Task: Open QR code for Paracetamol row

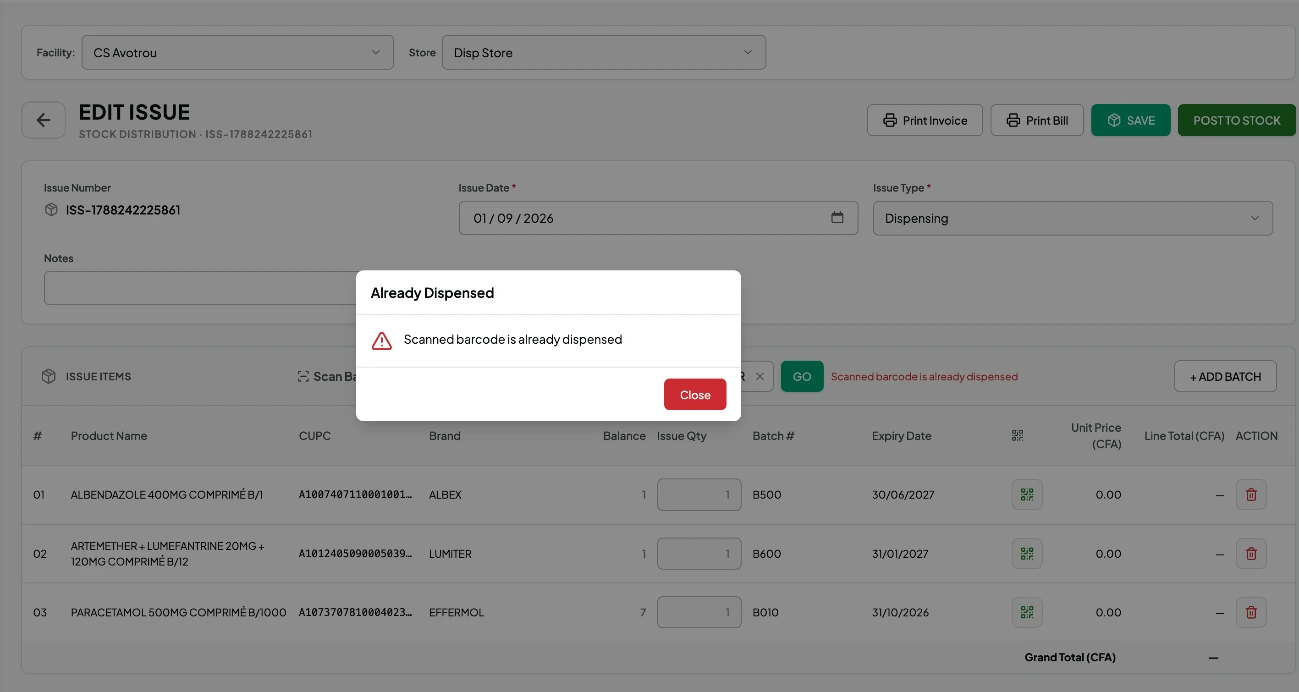Action: tap(1027, 612)
